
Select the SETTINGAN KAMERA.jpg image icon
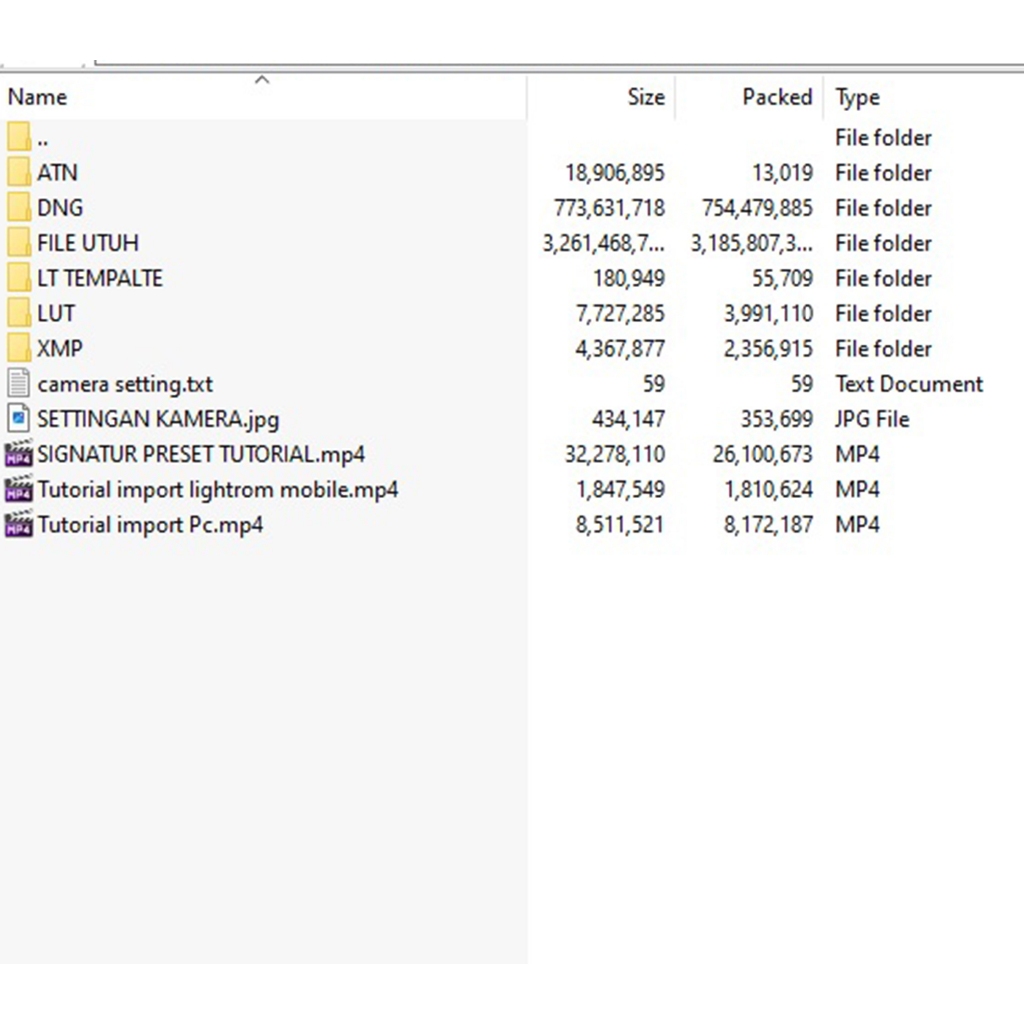click(19, 419)
